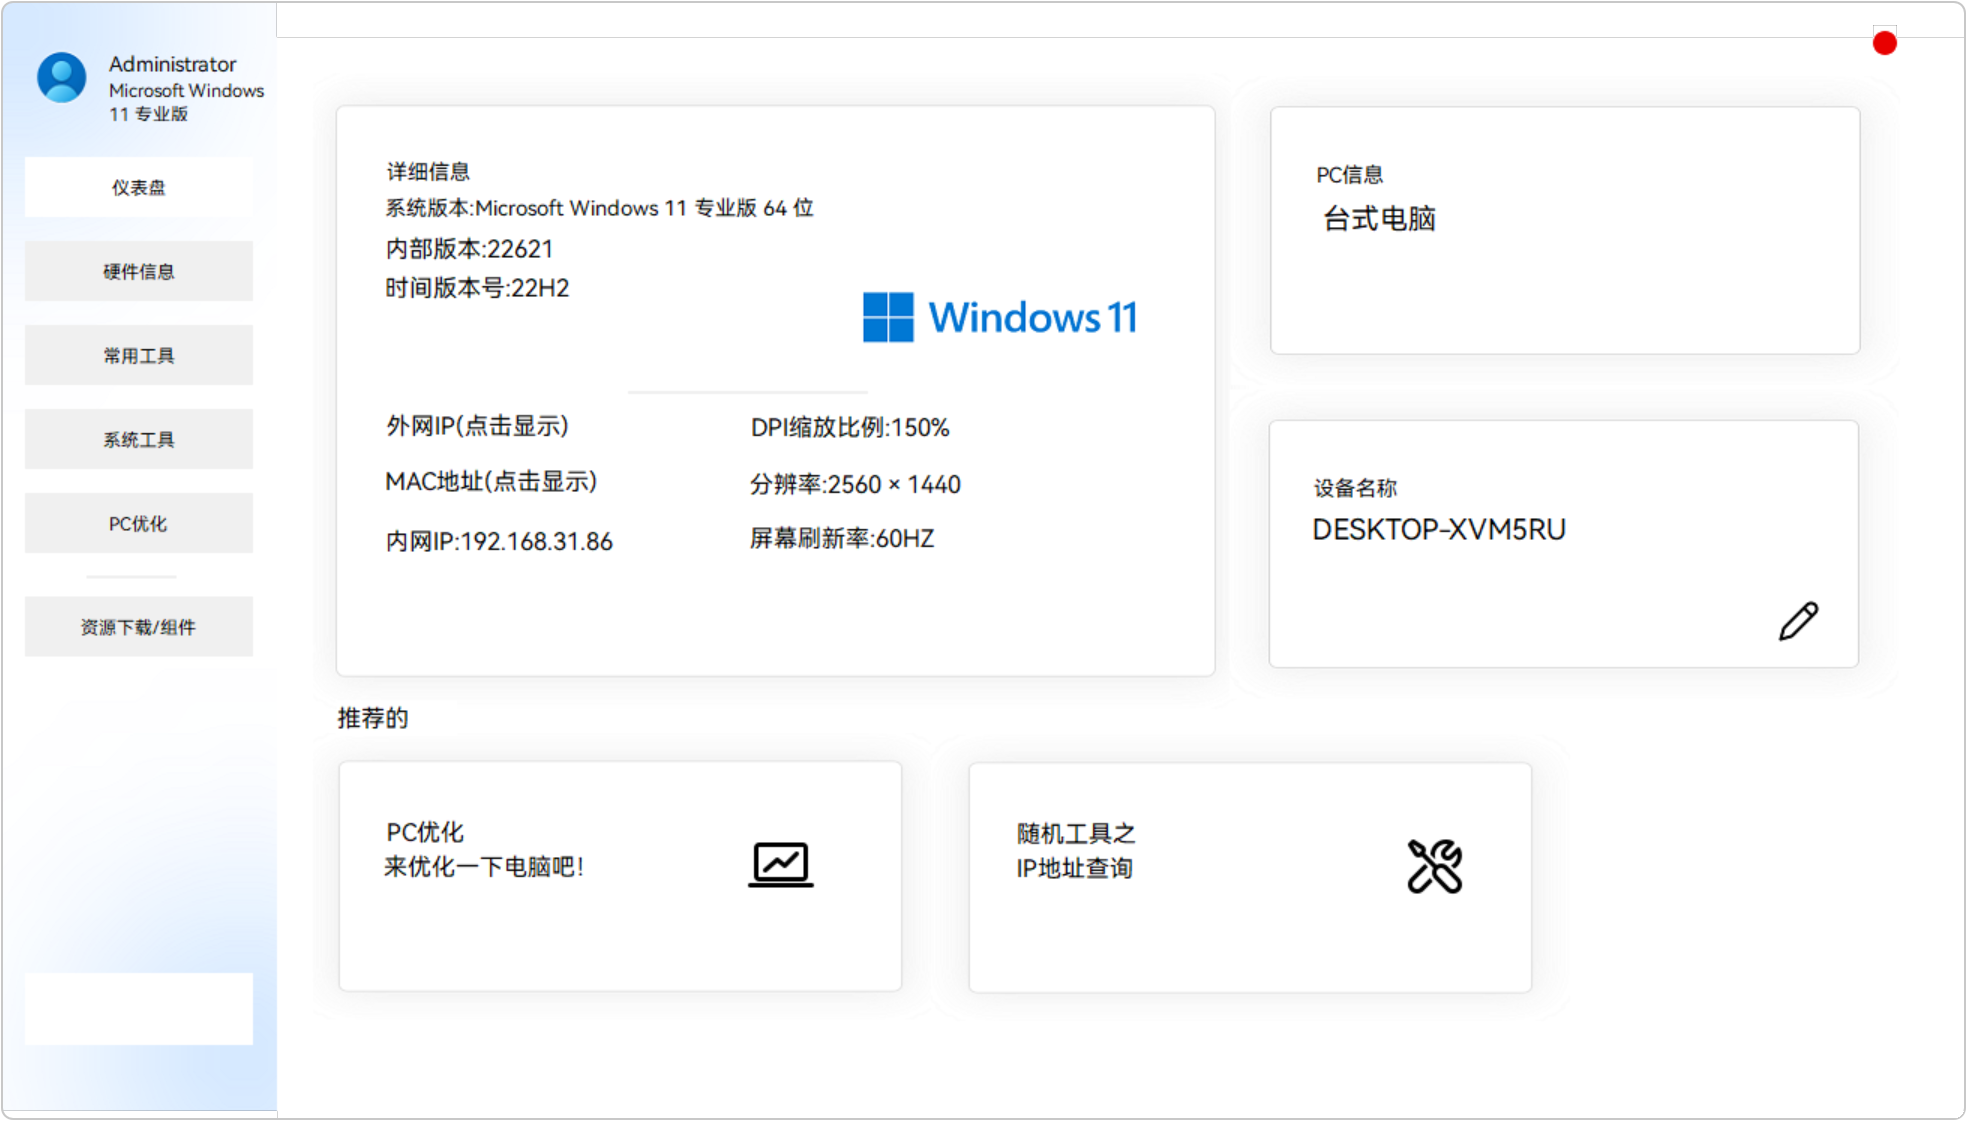Click the 屏幕刷新率:60HZ text
1967x1121 pixels.
point(842,539)
